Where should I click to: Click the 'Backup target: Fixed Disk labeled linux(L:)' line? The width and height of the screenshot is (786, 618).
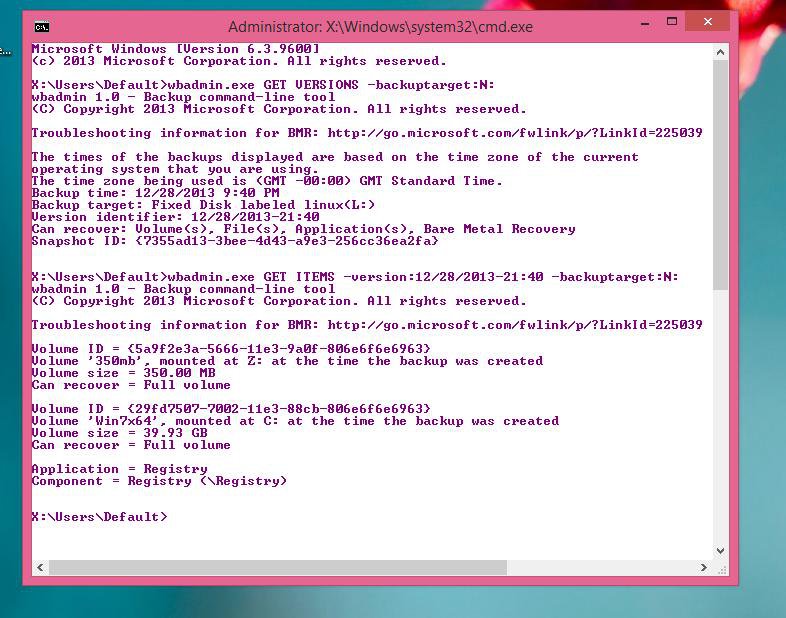pyautogui.click(x=203, y=205)
